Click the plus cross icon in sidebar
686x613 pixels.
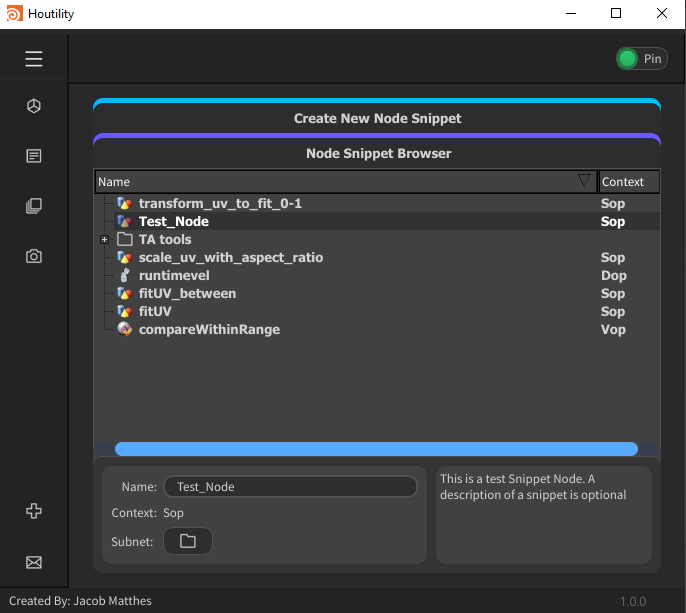[34, 511]
